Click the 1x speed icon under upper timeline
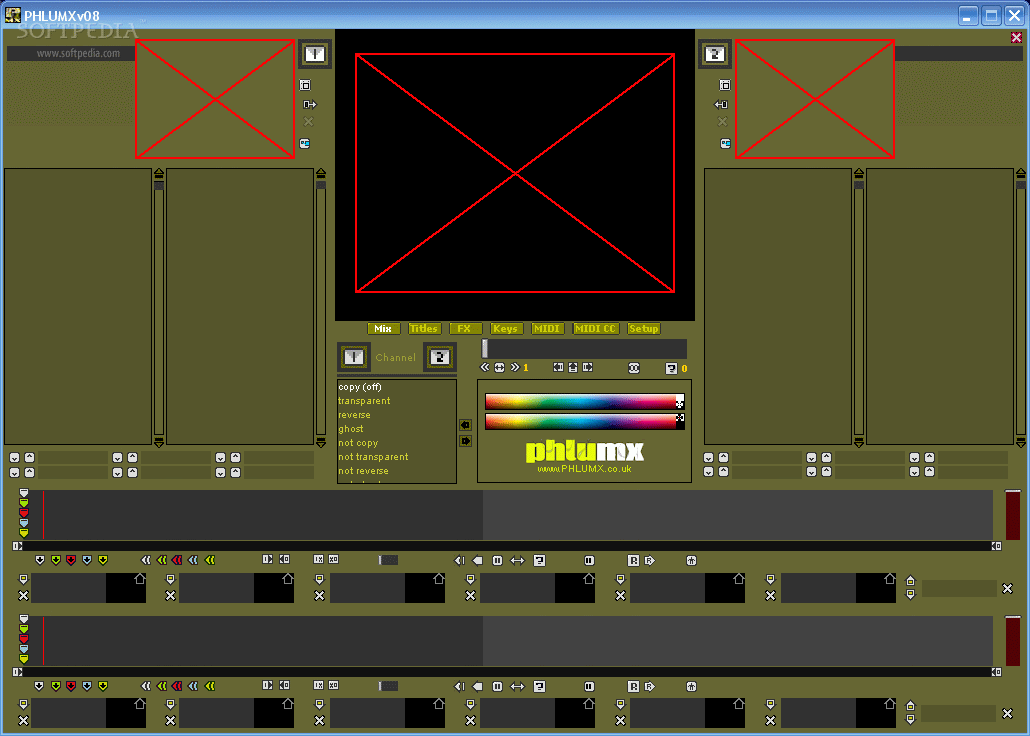 pos(319,559)
